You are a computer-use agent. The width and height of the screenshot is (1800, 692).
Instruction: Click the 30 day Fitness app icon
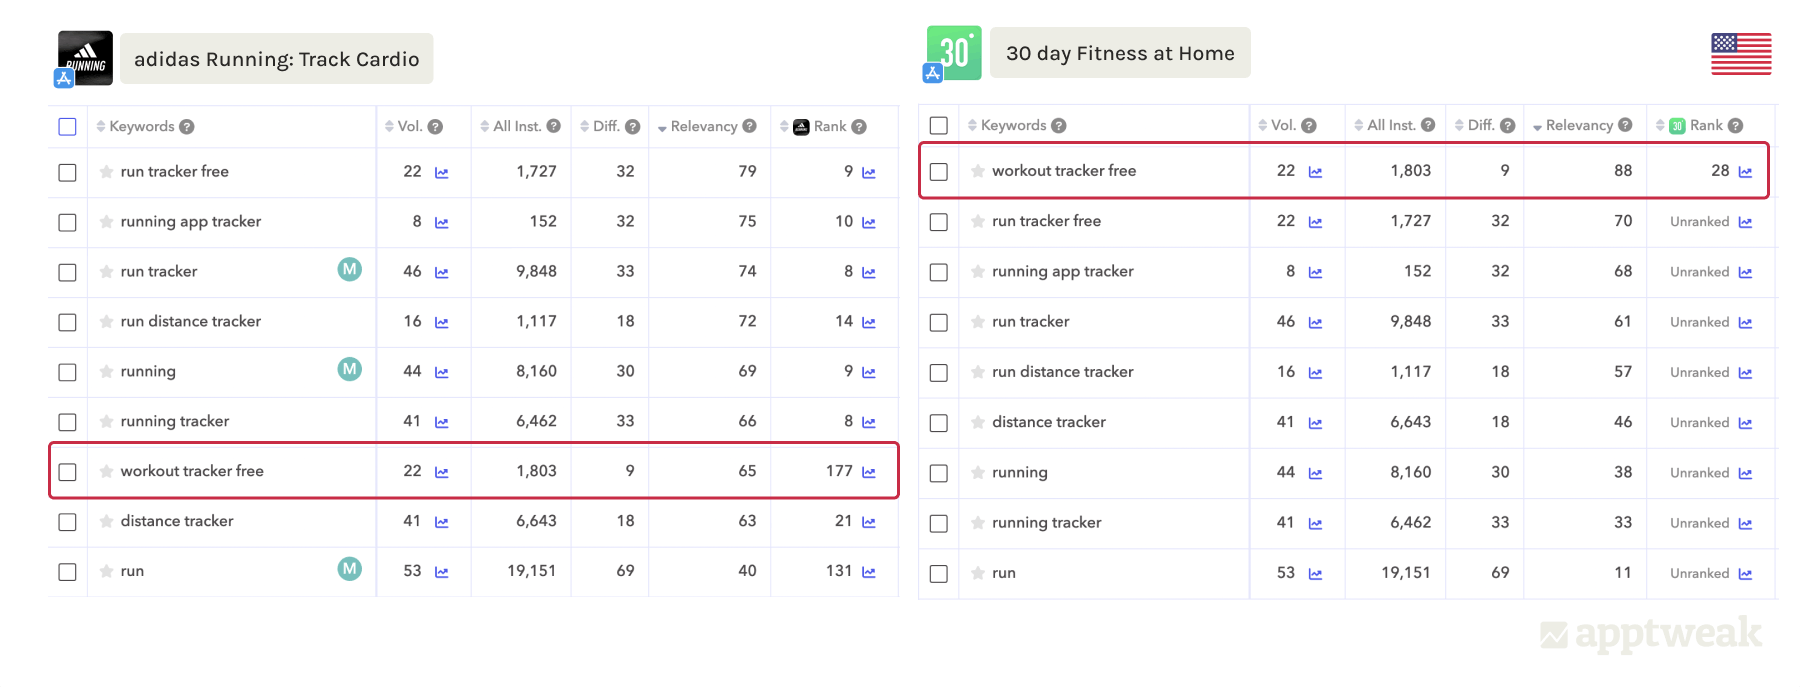tap(953, 52)
